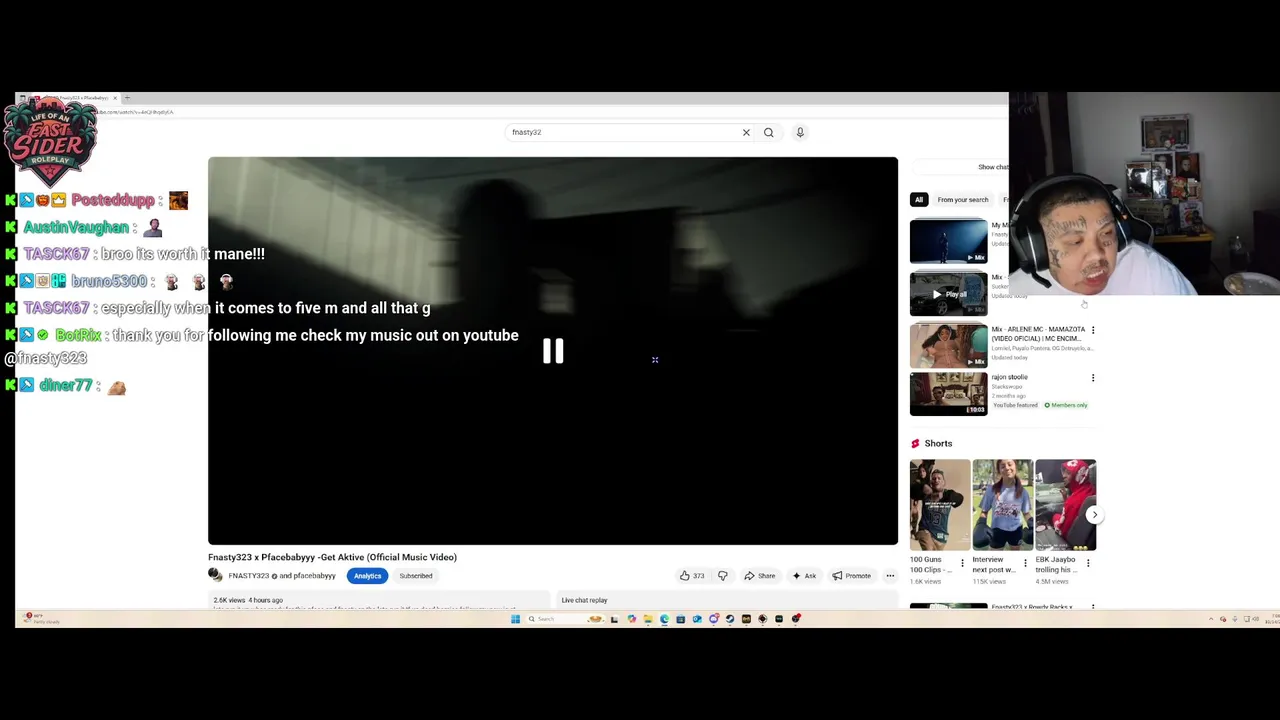
Task: Open the Analytics button
Action: click(x=367, y=576)
